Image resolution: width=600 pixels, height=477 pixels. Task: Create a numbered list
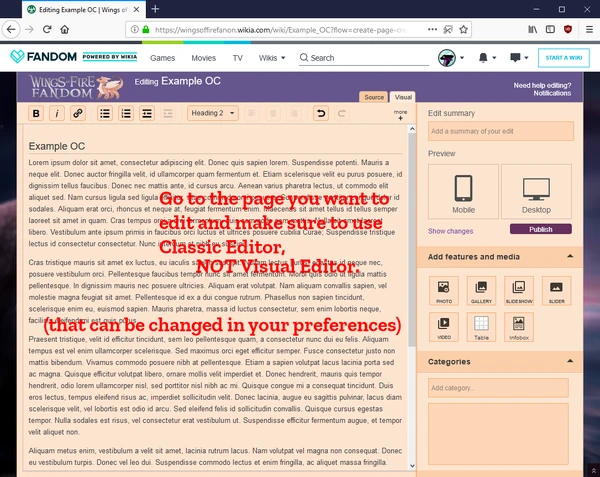(x=126, y=114)
